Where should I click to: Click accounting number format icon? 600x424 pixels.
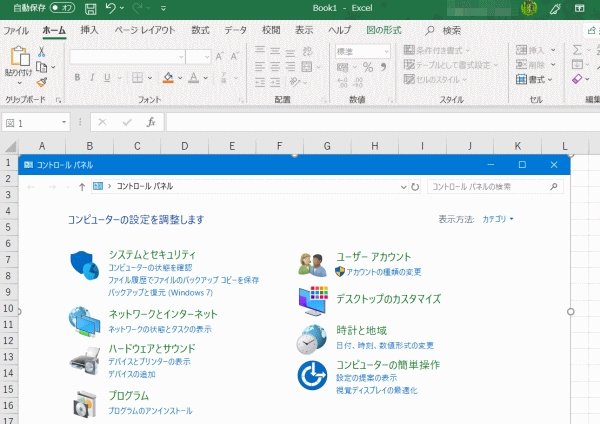342,68
